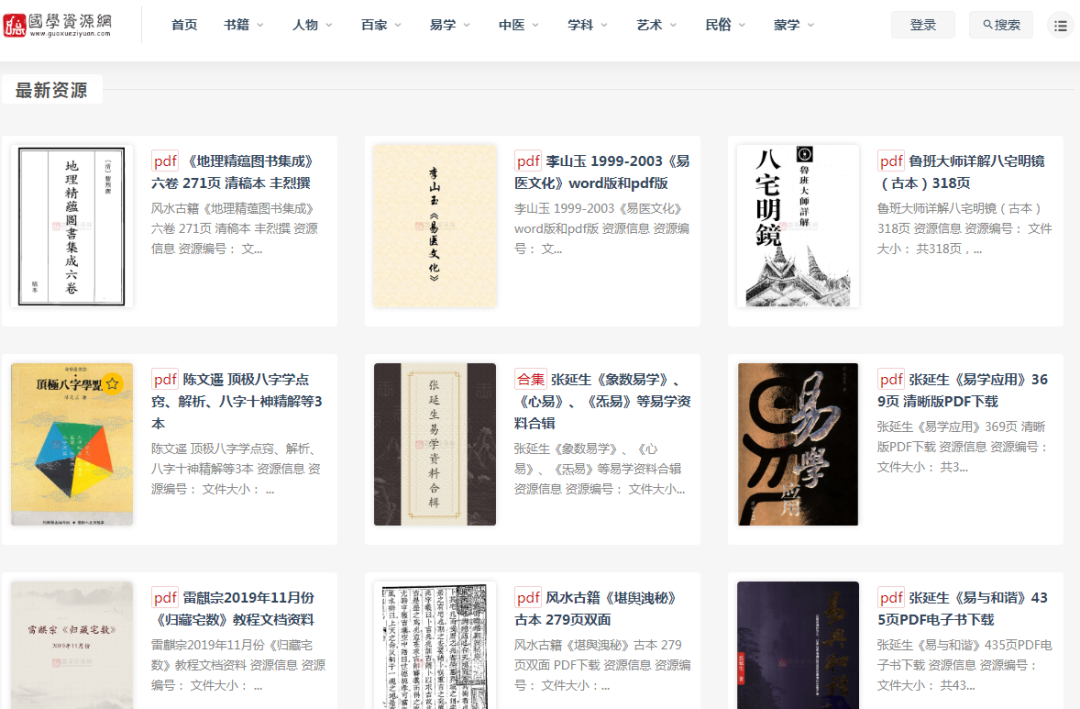
Task: Open the 雷麒宗 归藏宅数 cover thumbnail
Action: (x=72, y=645)
